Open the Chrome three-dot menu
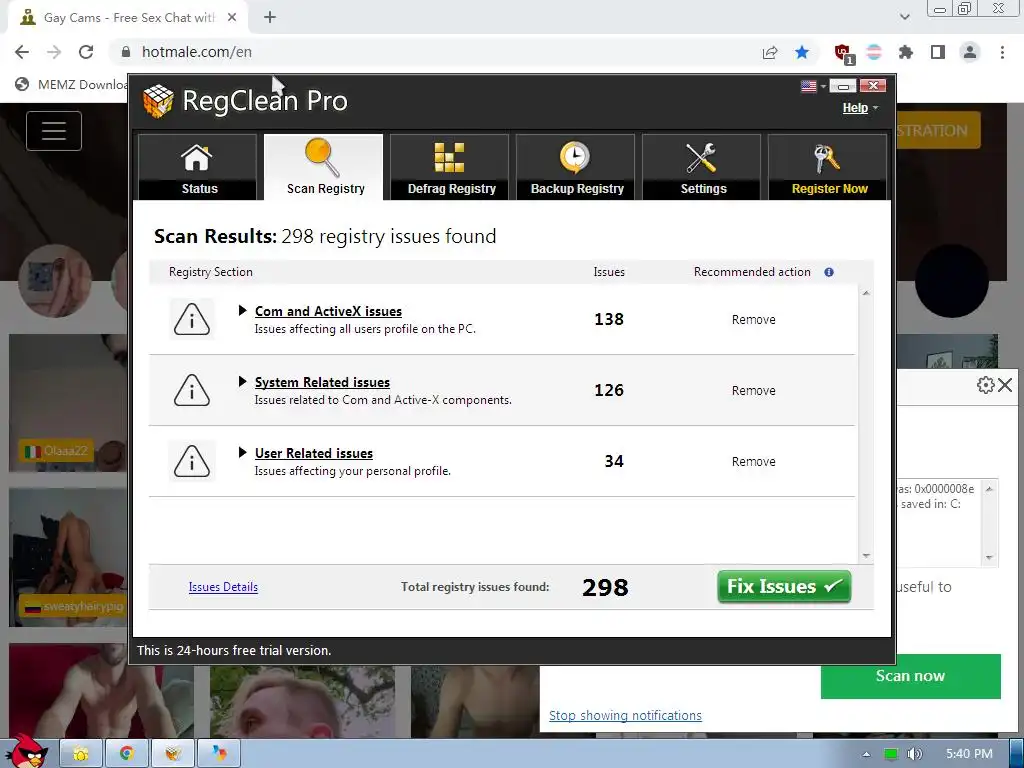1024x768 pixels. click(1002, 52)
